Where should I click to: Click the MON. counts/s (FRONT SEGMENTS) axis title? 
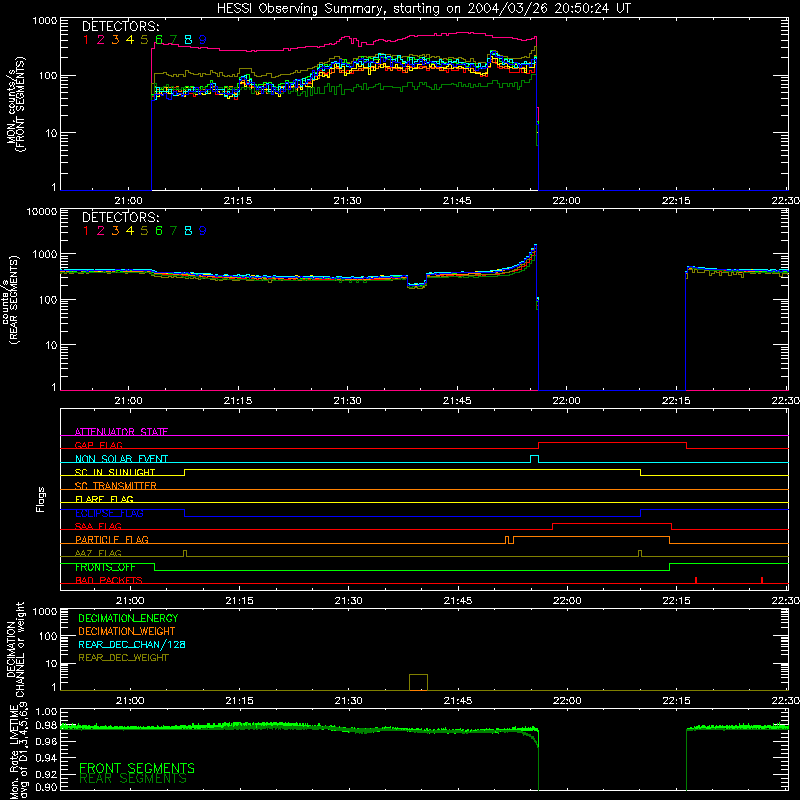(x=15, y=104)
